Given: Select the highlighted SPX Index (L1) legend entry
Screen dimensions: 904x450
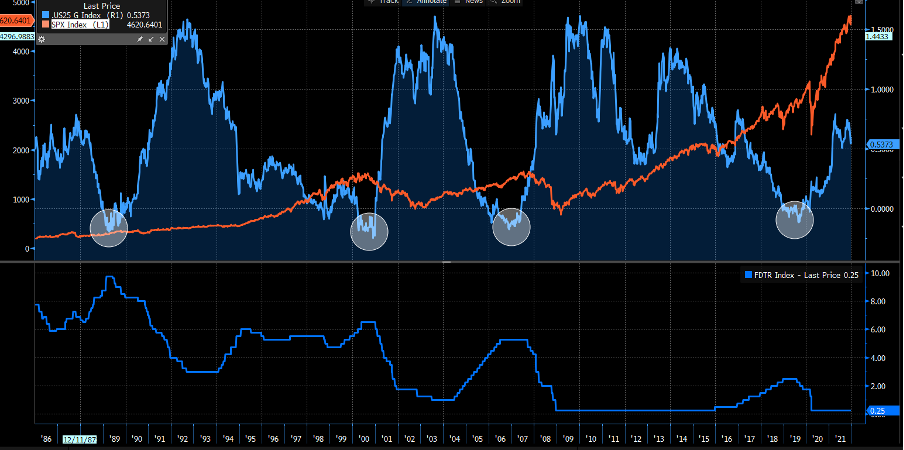Looking at the screenshot, I should (x=78, y=25).
